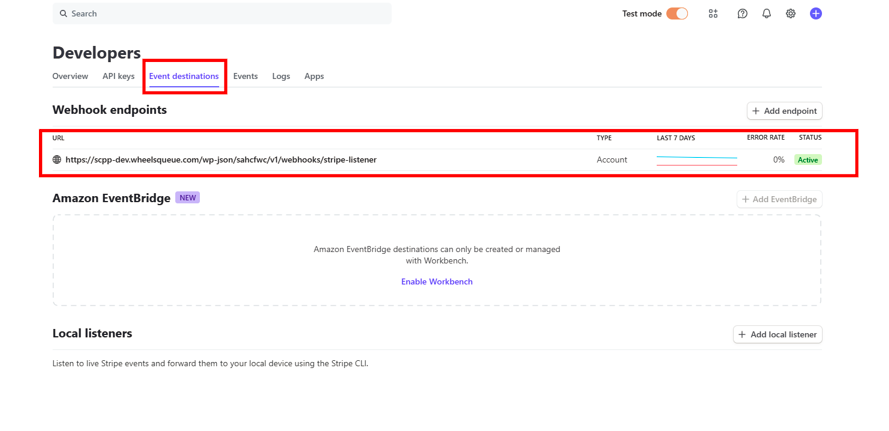Click the 0% error rate value
The width and height of the screenshot is (889, 431).
click(778, 160)
